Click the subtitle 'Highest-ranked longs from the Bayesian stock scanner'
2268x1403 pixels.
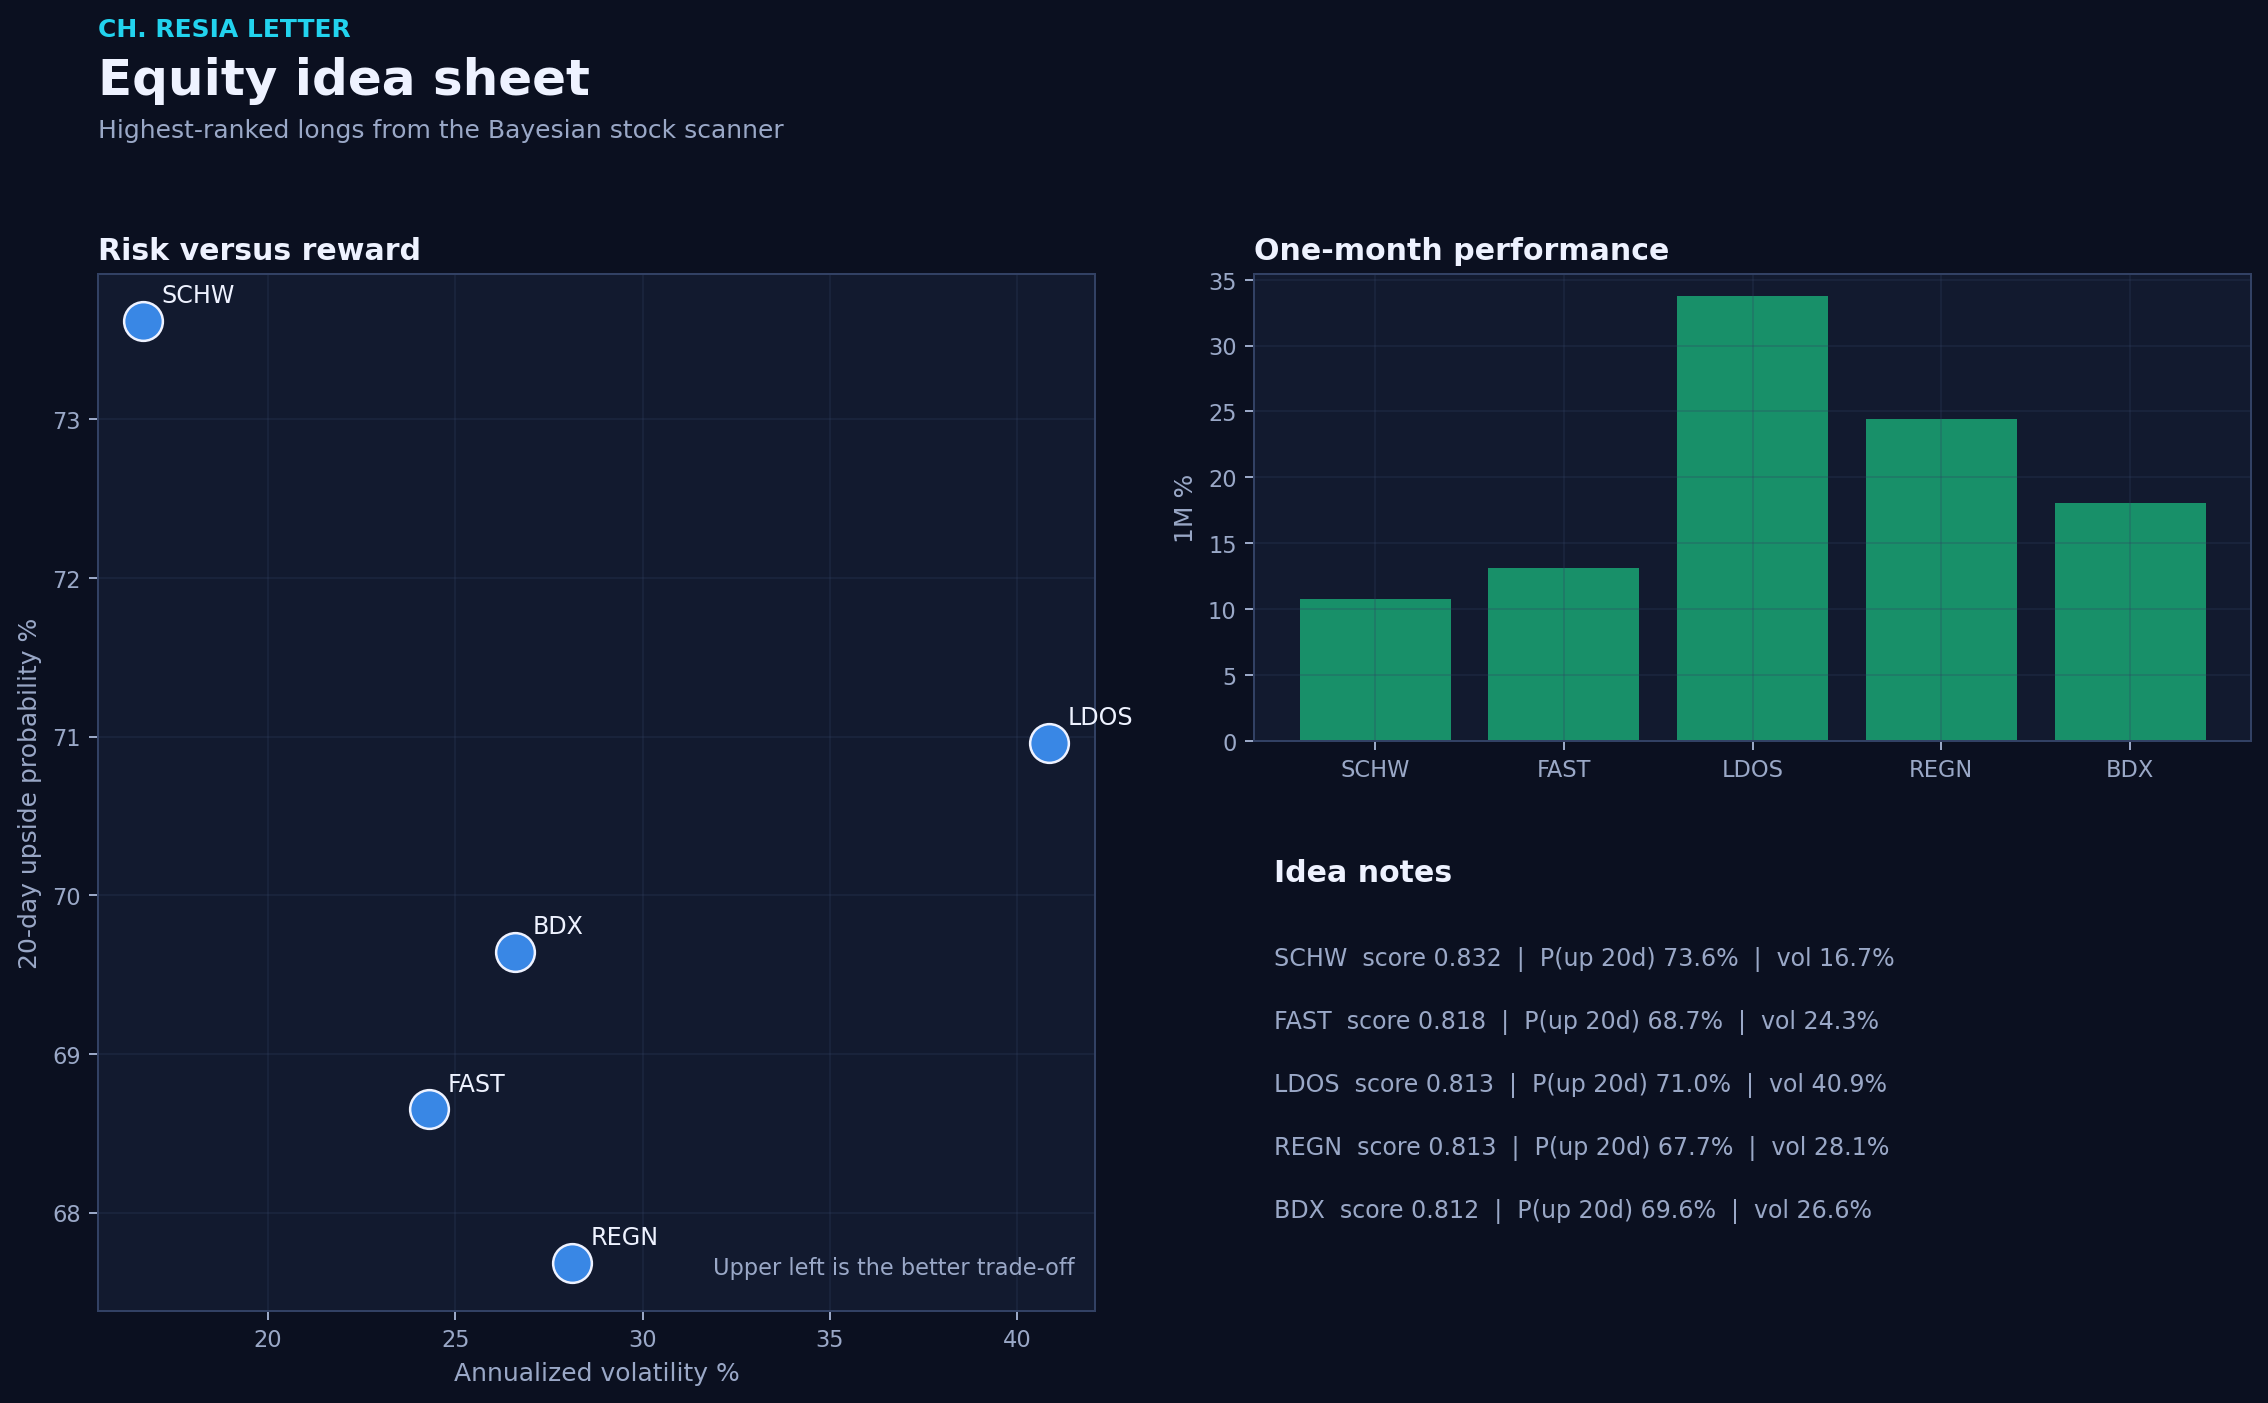(x=440, y=130)
